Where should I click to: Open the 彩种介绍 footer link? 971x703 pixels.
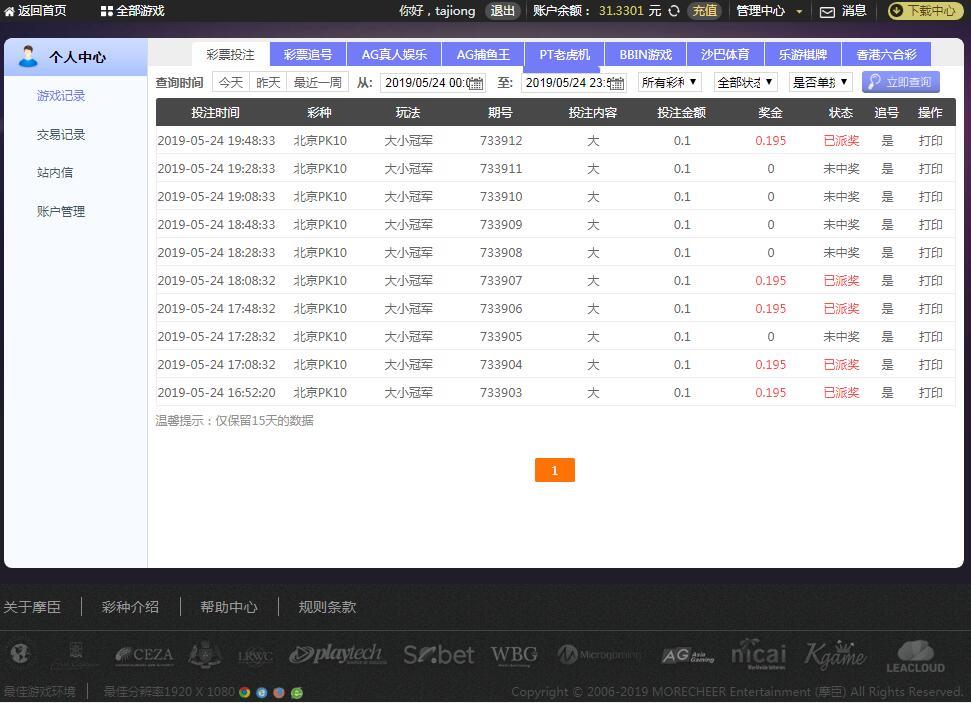click(130, 607)
